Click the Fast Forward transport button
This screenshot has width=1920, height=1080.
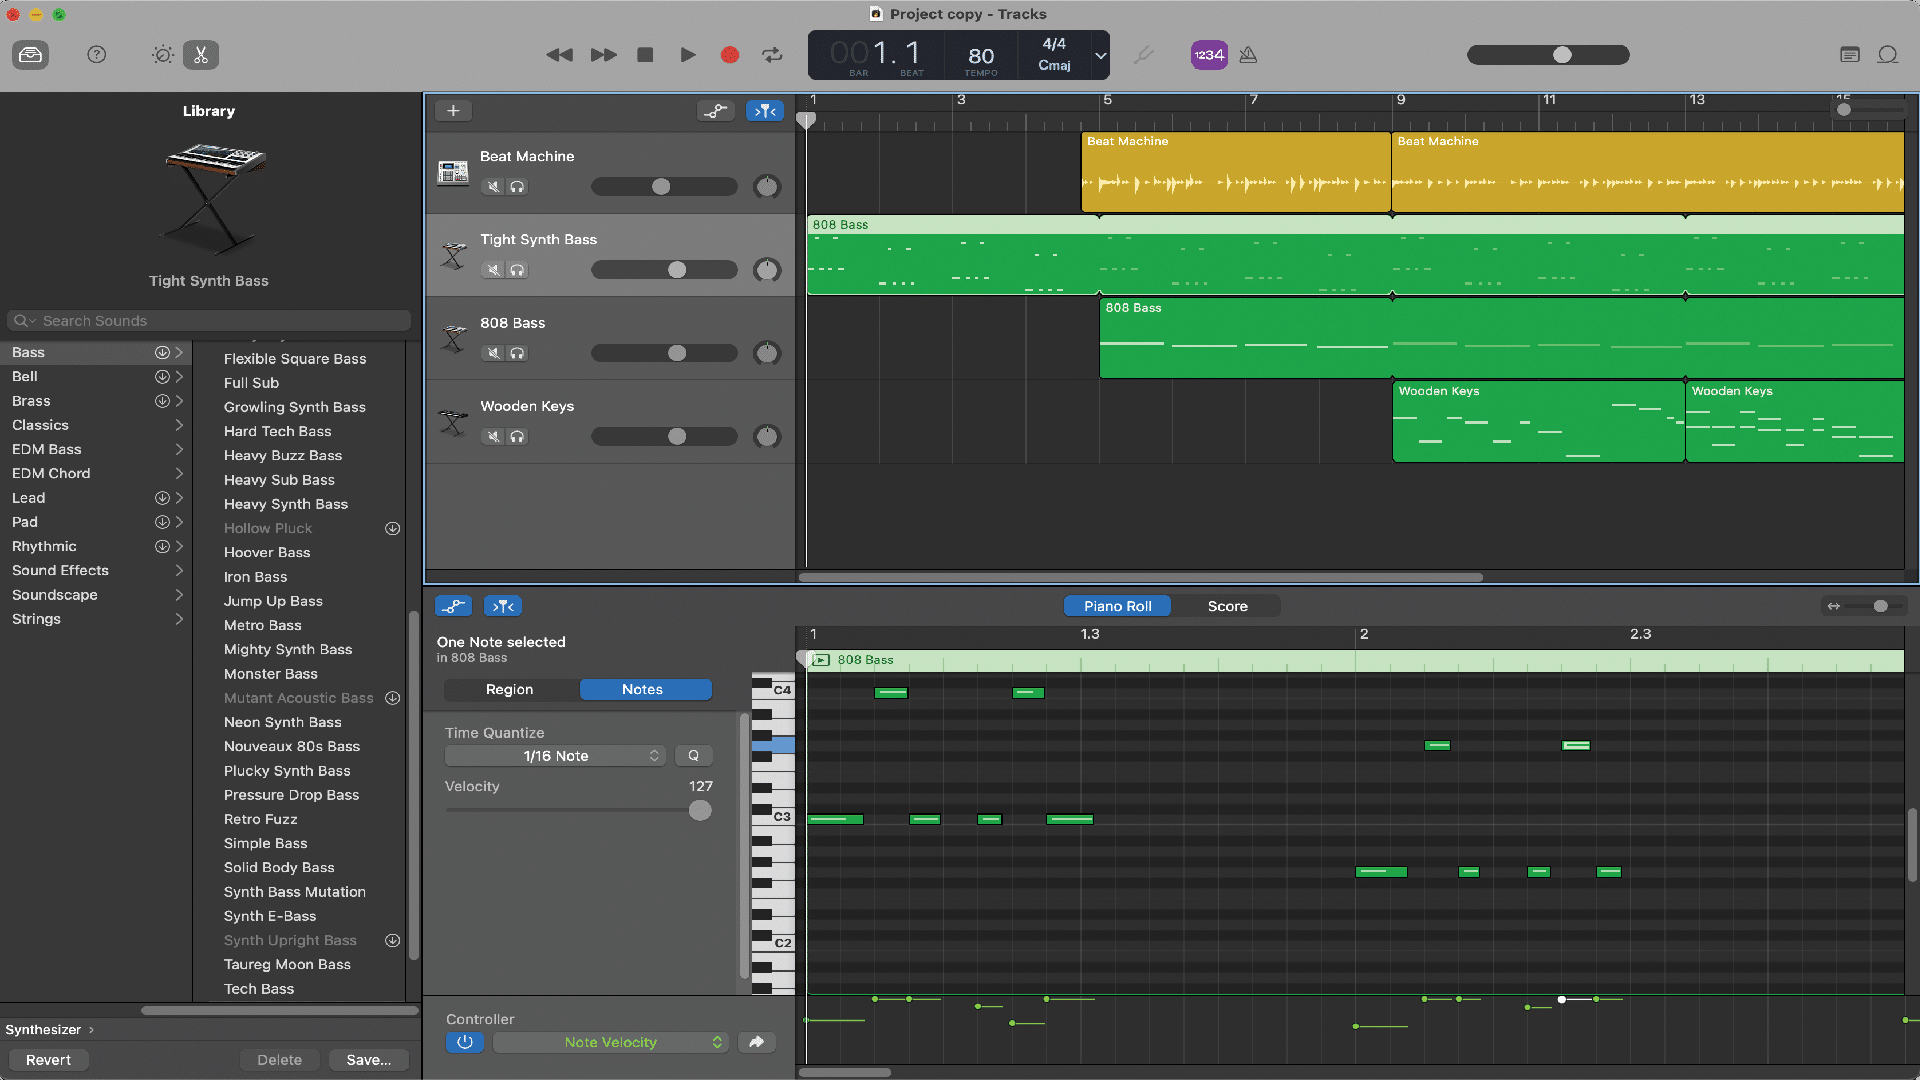point(603,55)
